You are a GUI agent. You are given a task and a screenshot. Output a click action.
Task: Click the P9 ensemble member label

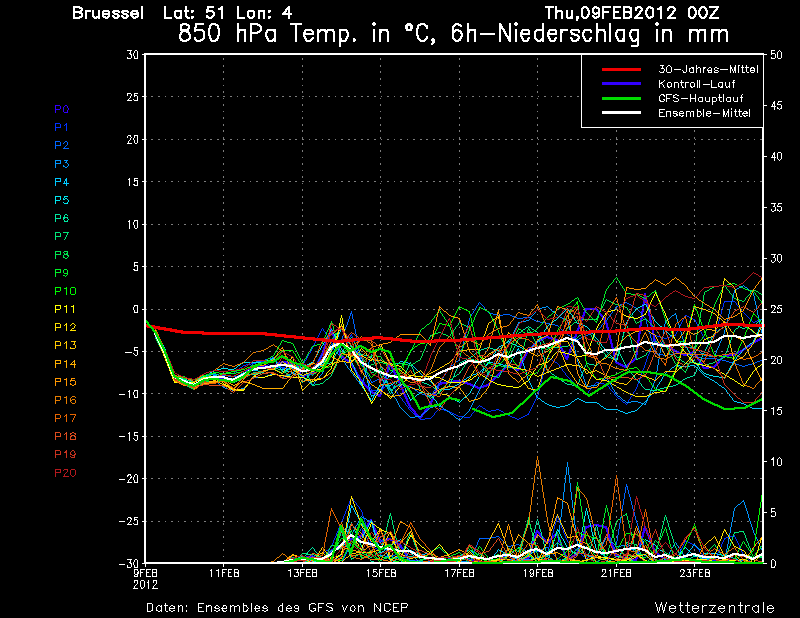[62, 273]
